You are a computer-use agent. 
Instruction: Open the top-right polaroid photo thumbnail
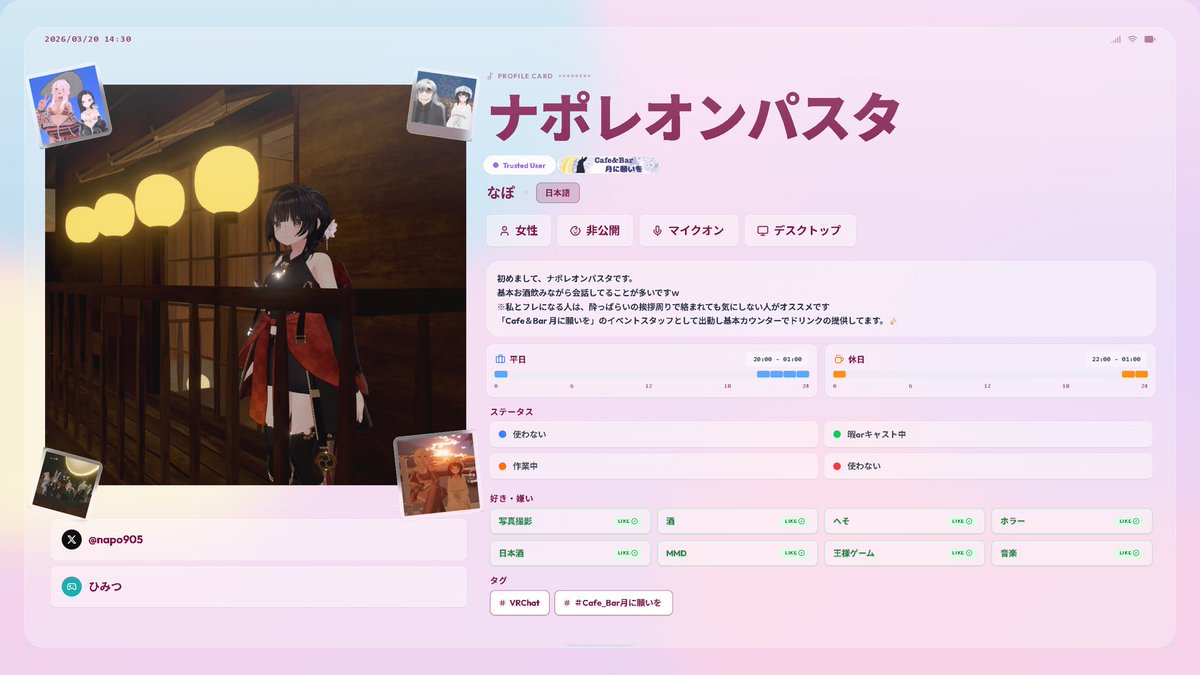pos(442,103)
